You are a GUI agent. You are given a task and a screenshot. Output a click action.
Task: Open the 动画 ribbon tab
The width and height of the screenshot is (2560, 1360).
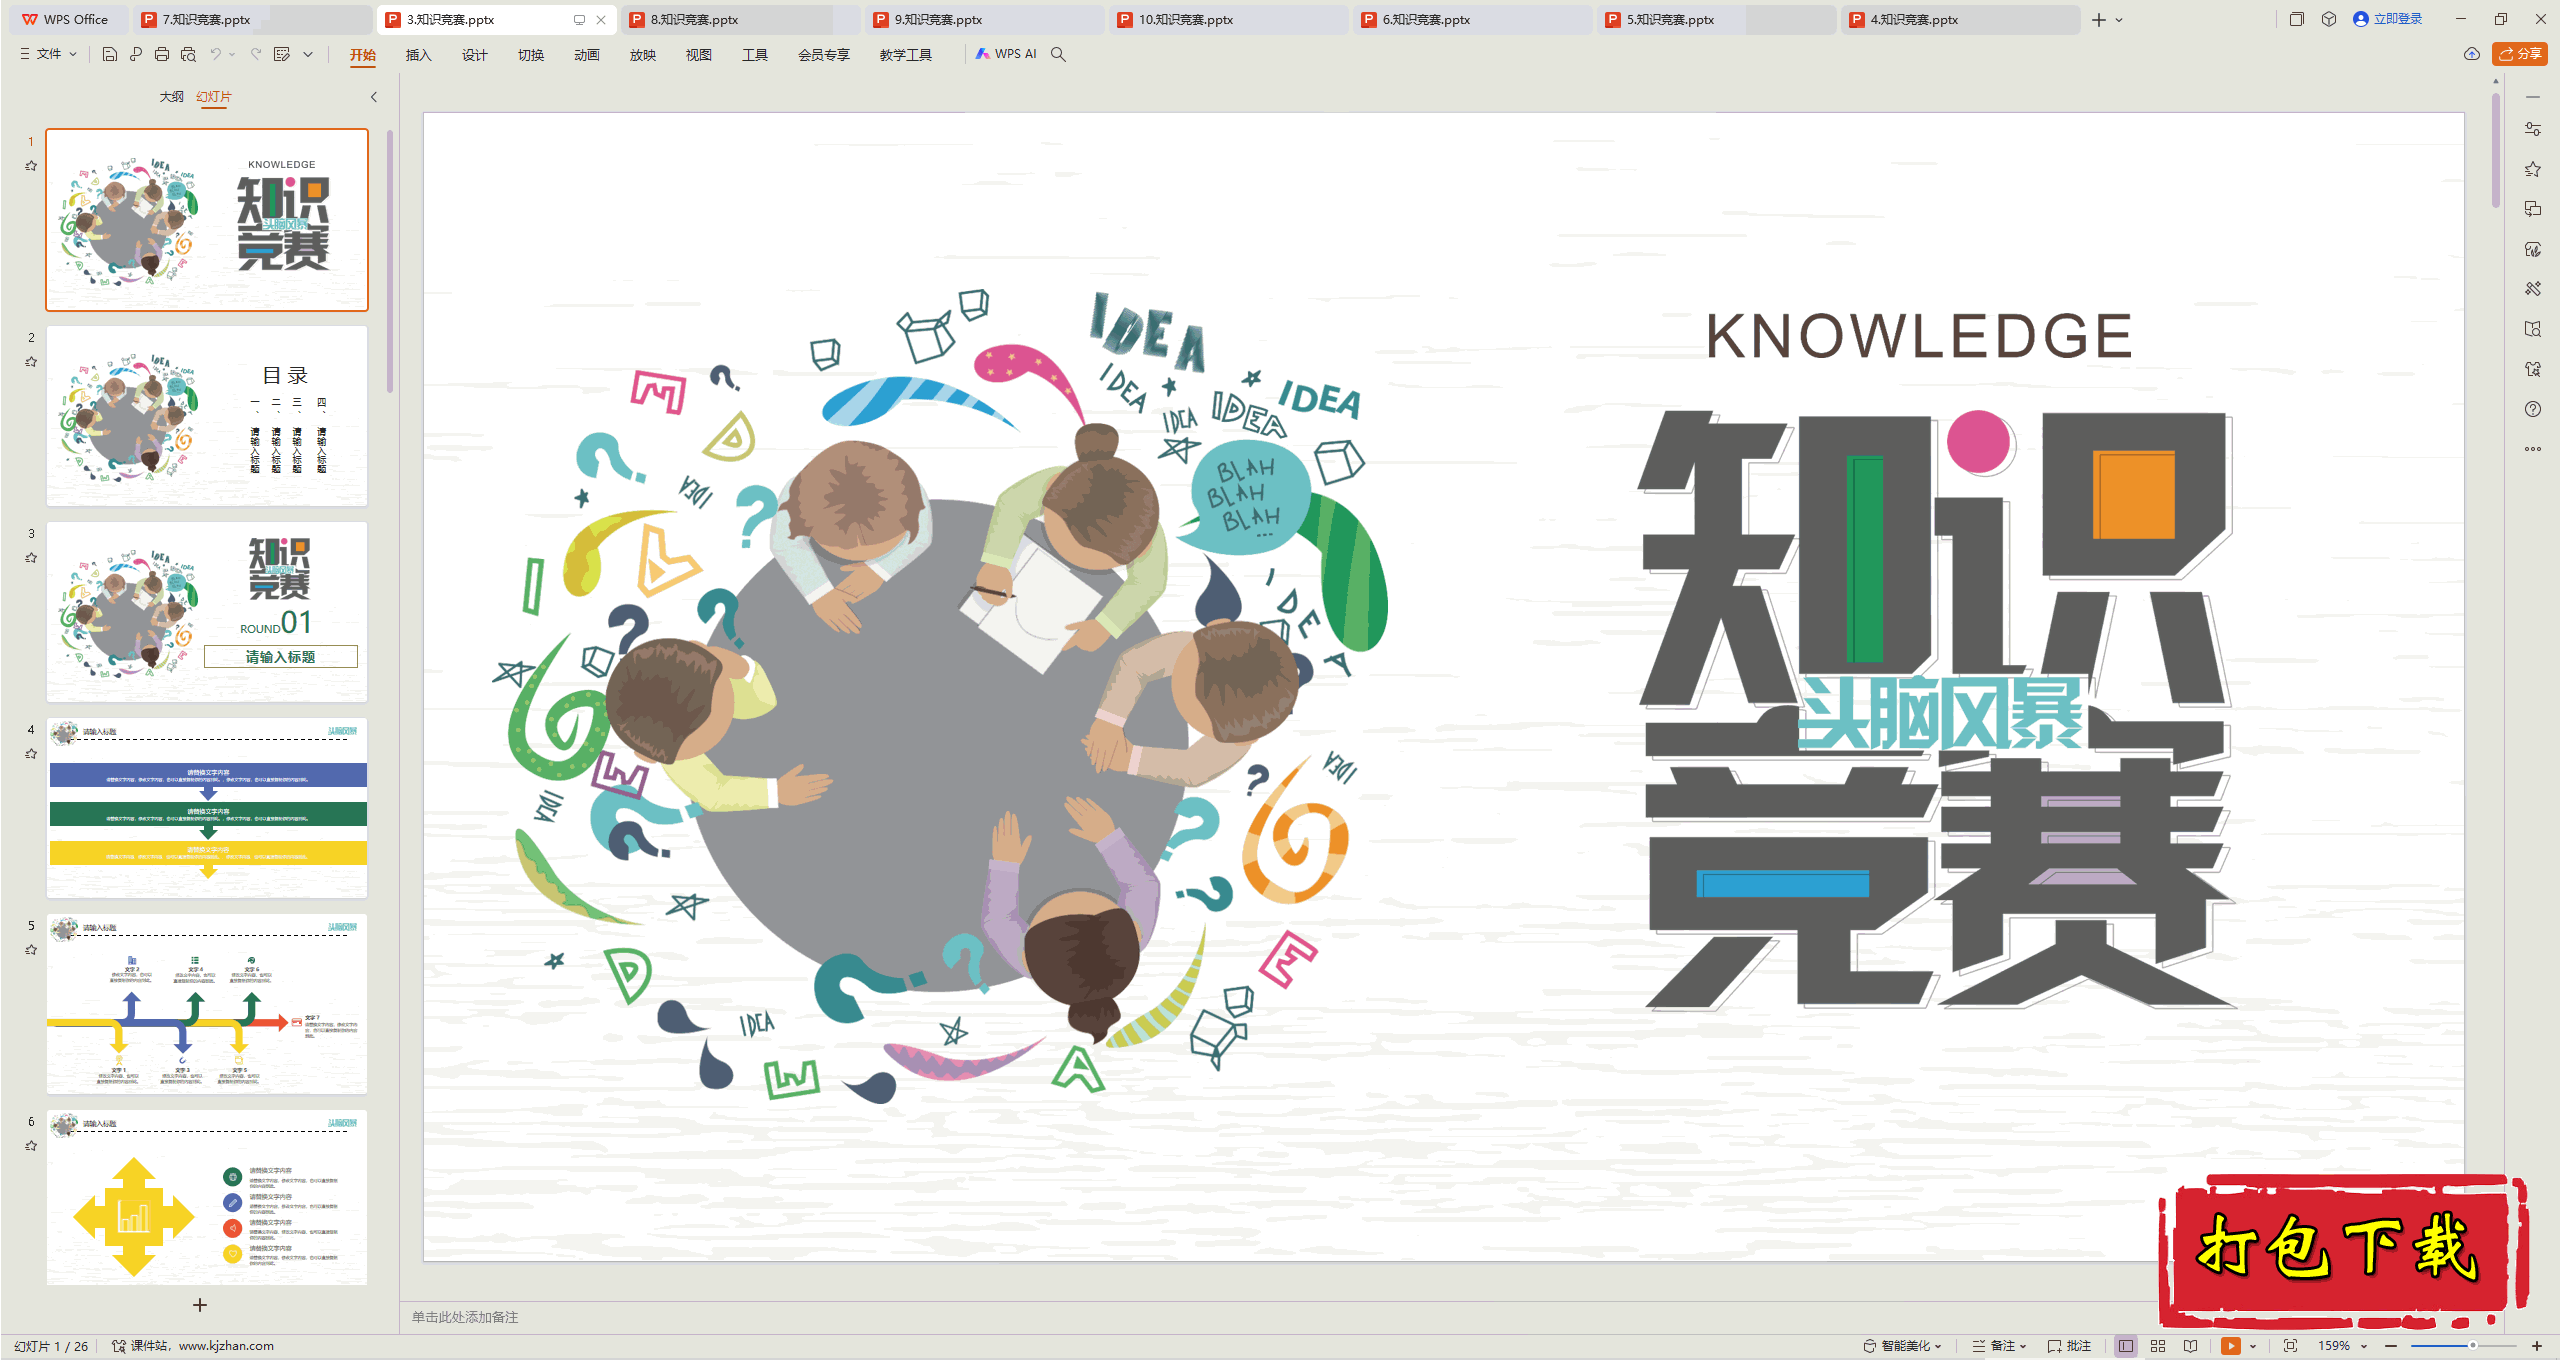coord(586,55)
